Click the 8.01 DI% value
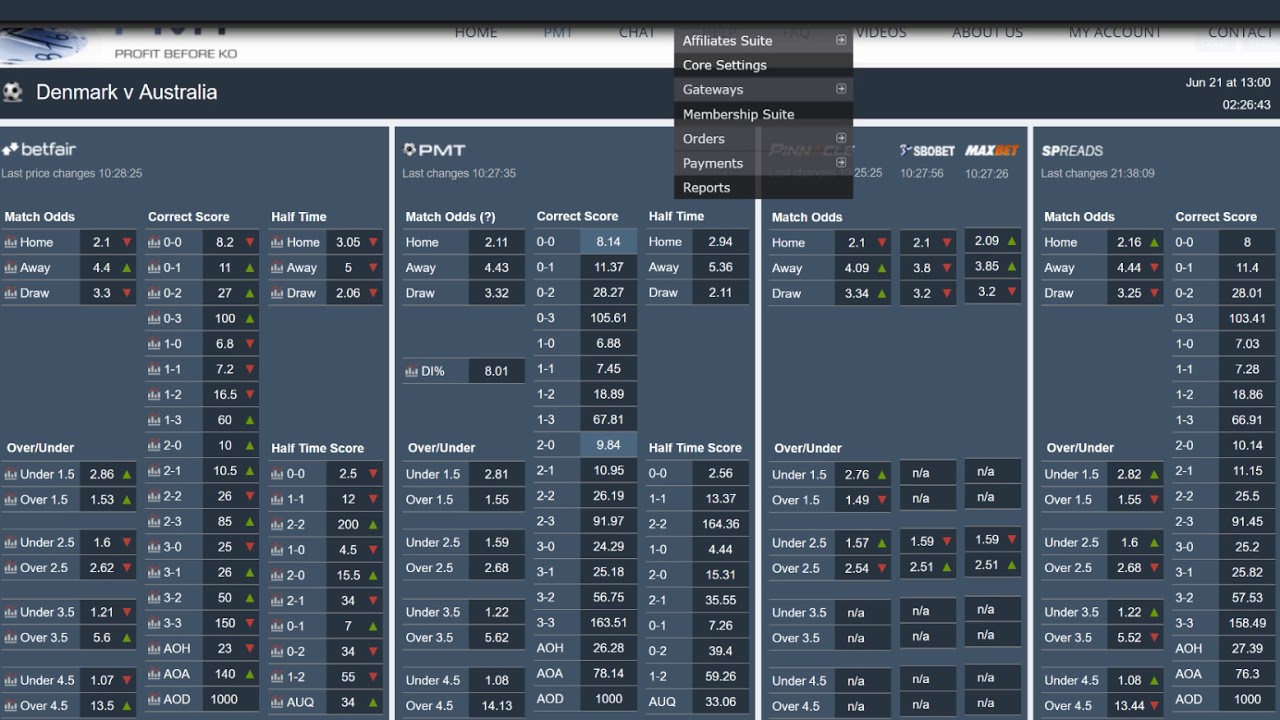1280x720 pixels. click(496, 371)
